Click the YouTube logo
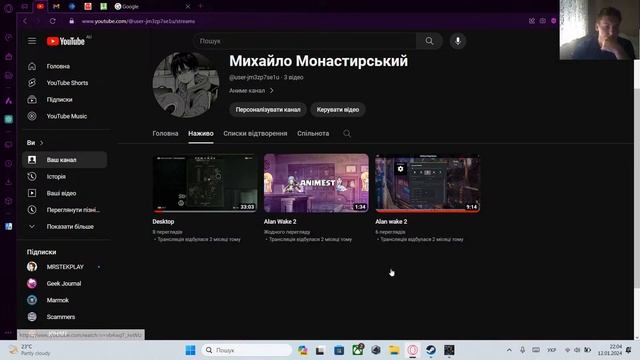This screenshot has height=360, width=640. 66,41
